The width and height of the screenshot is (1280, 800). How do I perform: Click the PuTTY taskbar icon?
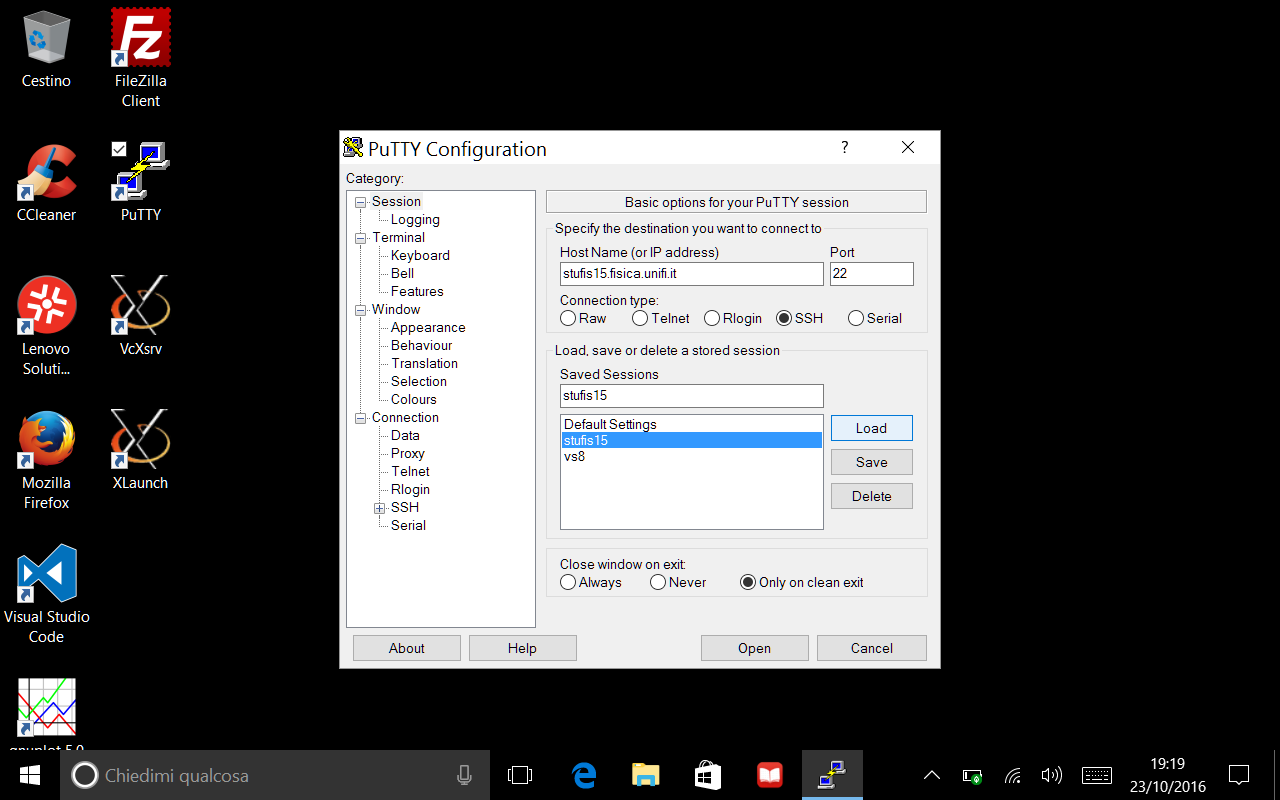832,775
